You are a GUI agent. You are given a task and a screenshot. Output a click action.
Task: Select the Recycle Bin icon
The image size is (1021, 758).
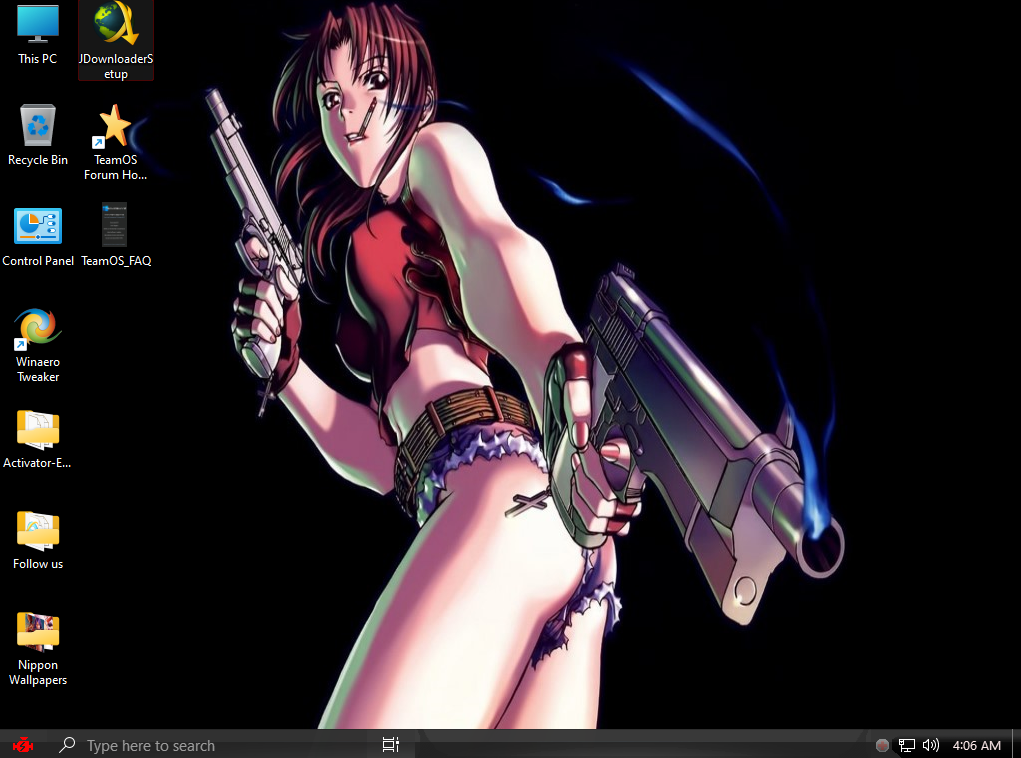[38, 124]
